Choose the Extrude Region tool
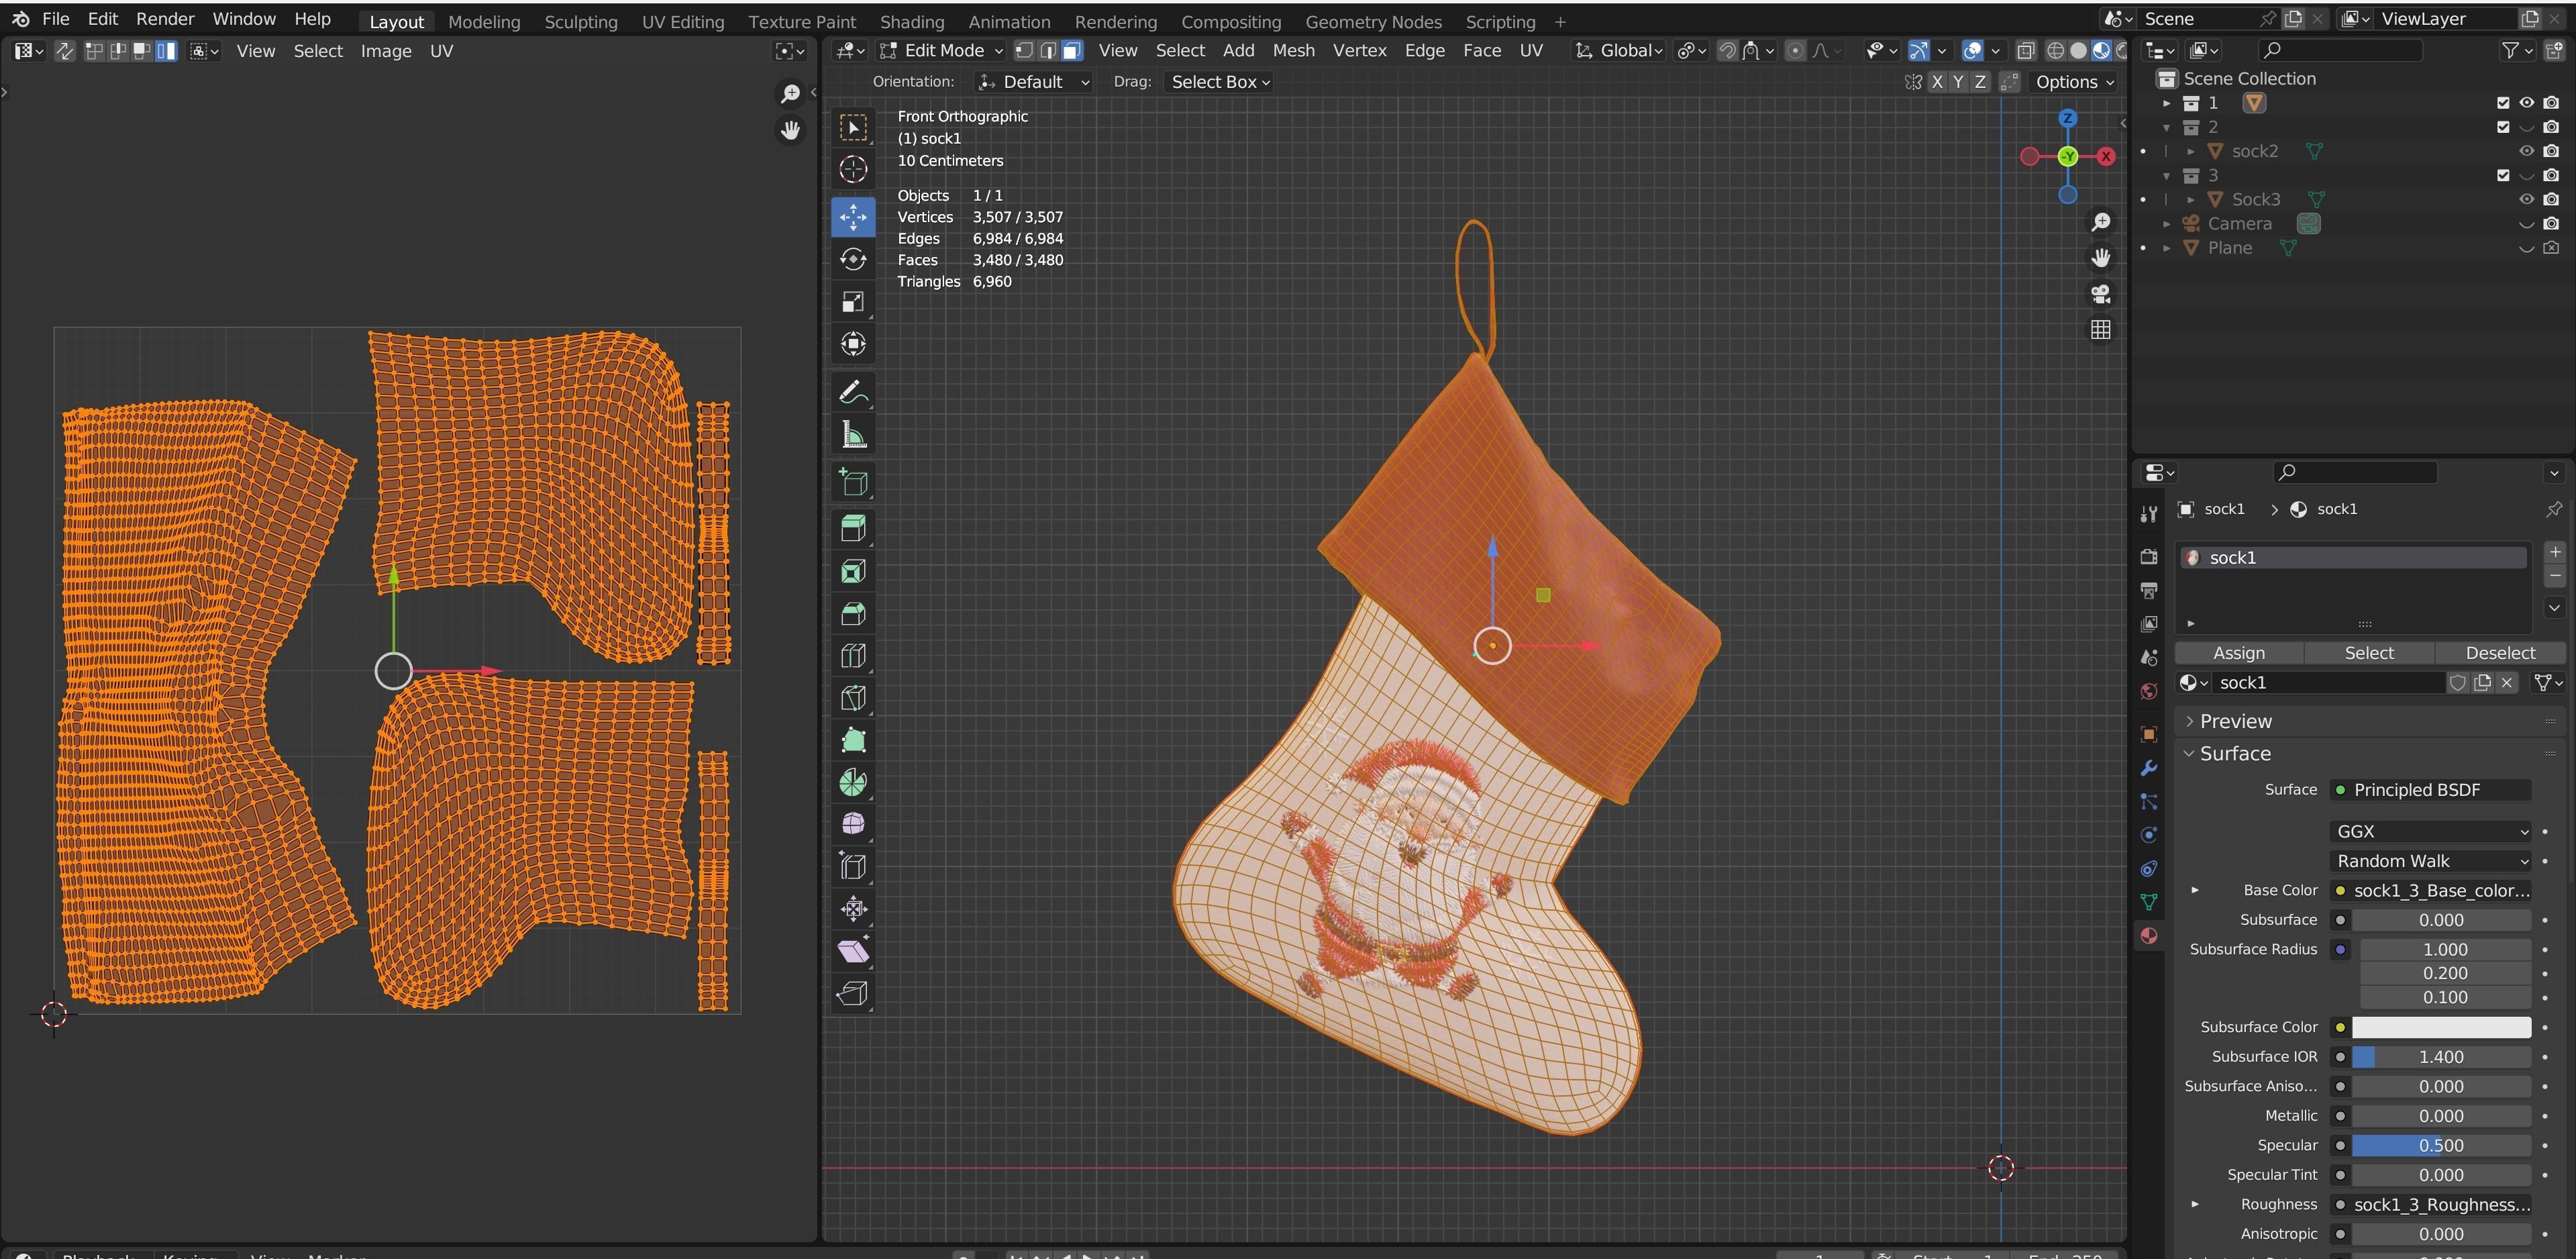This screenshot has height=1259, width=2576. (853, 528)
